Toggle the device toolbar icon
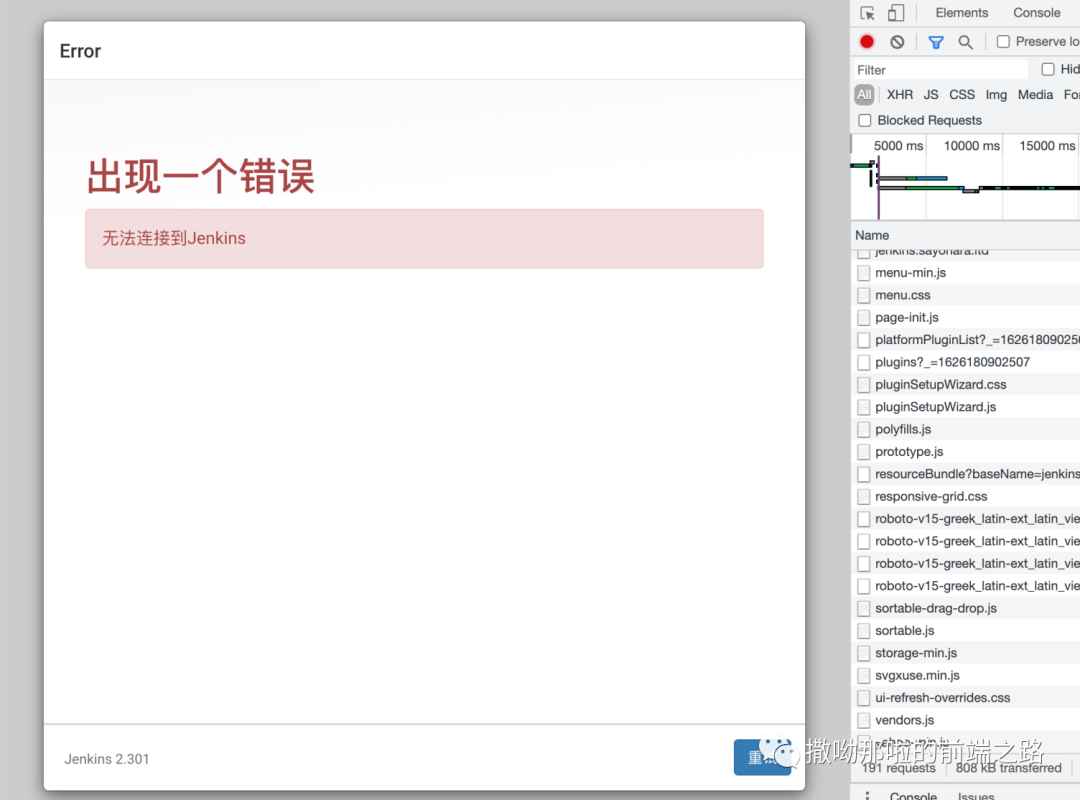1080x800 pixels. [x=896, y=13]
